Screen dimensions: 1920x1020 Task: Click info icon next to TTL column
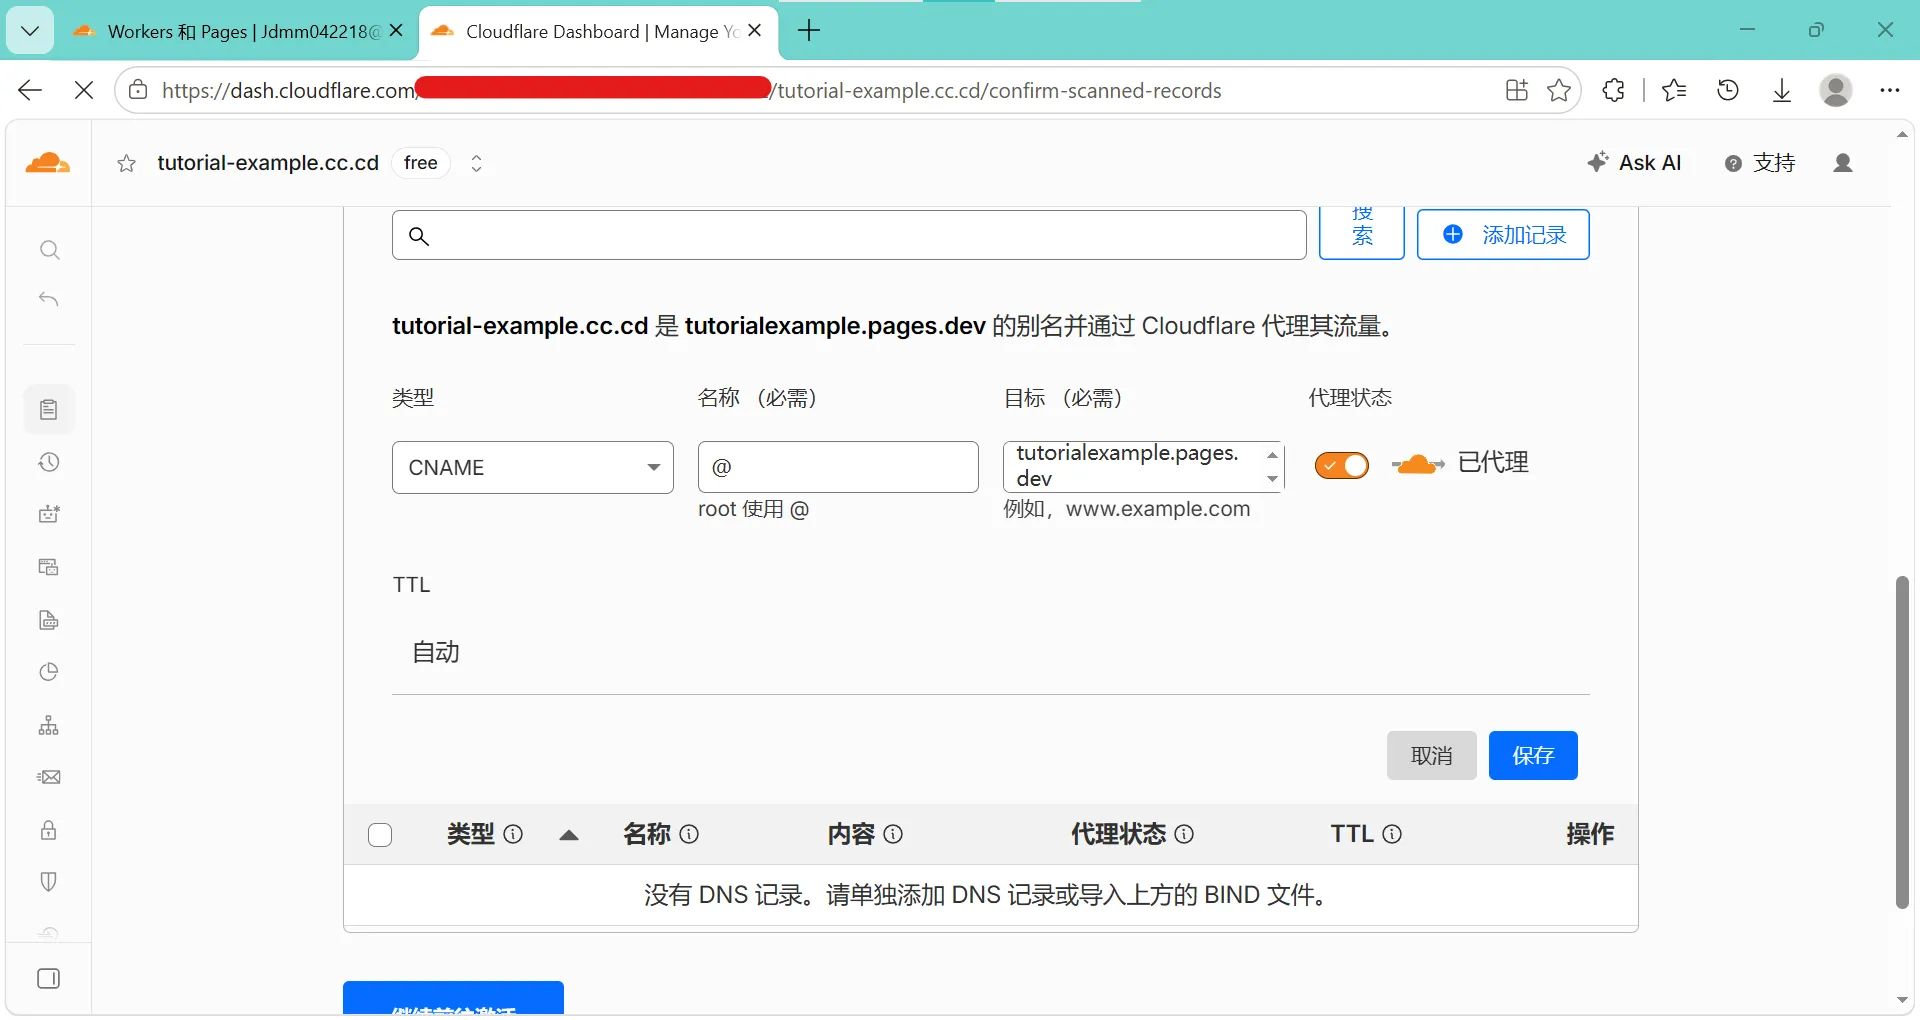pyautogui.click(x=1392, y=834)
